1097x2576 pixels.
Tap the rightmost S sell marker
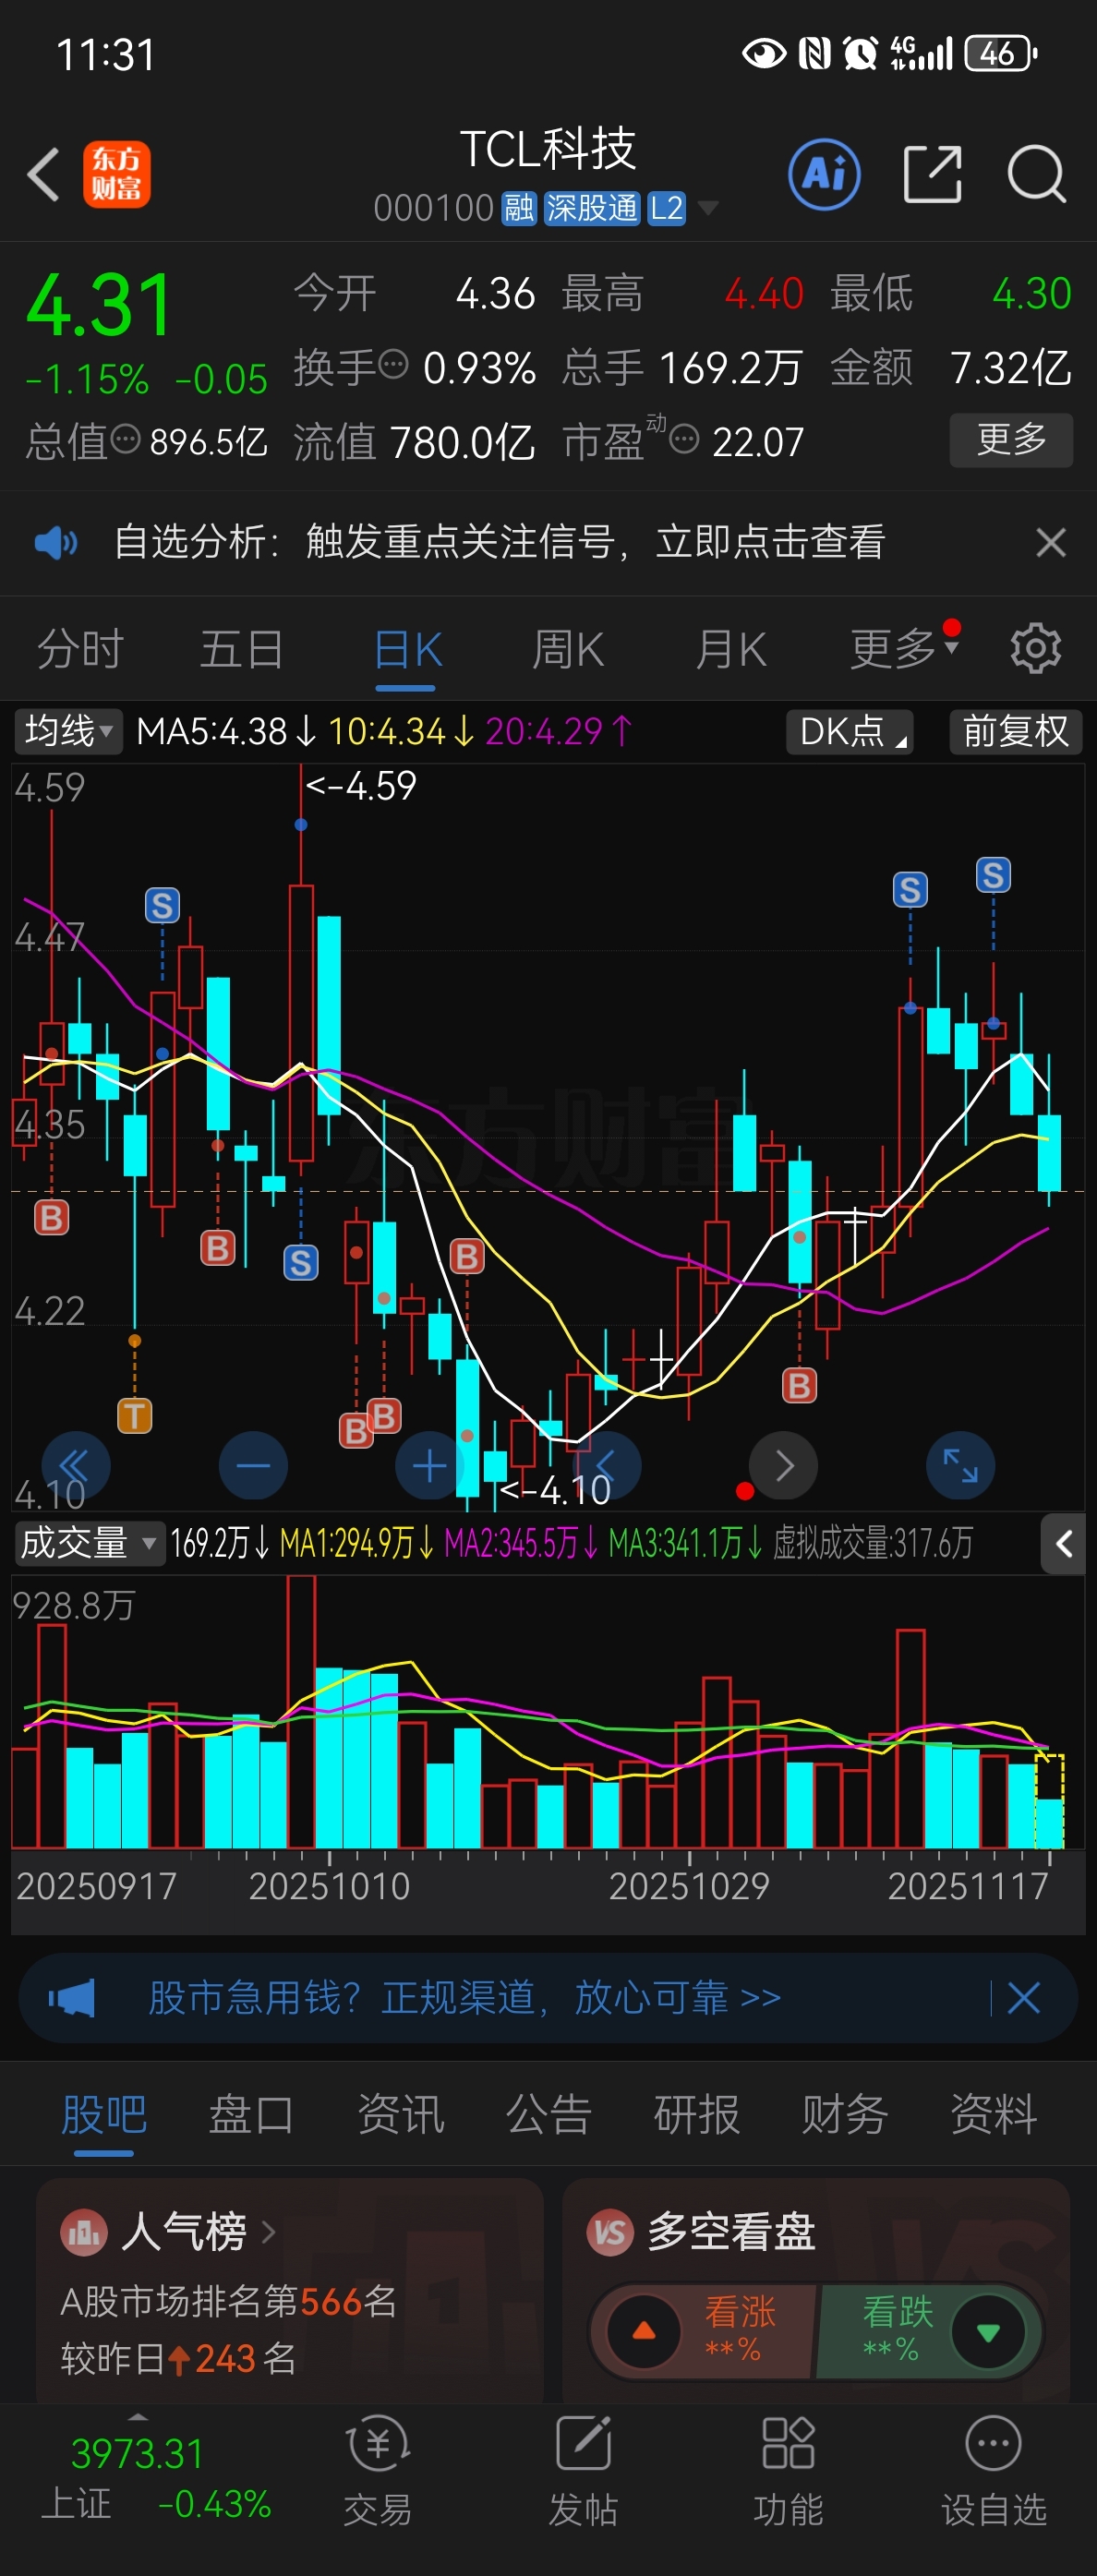[x=993, y=875]
